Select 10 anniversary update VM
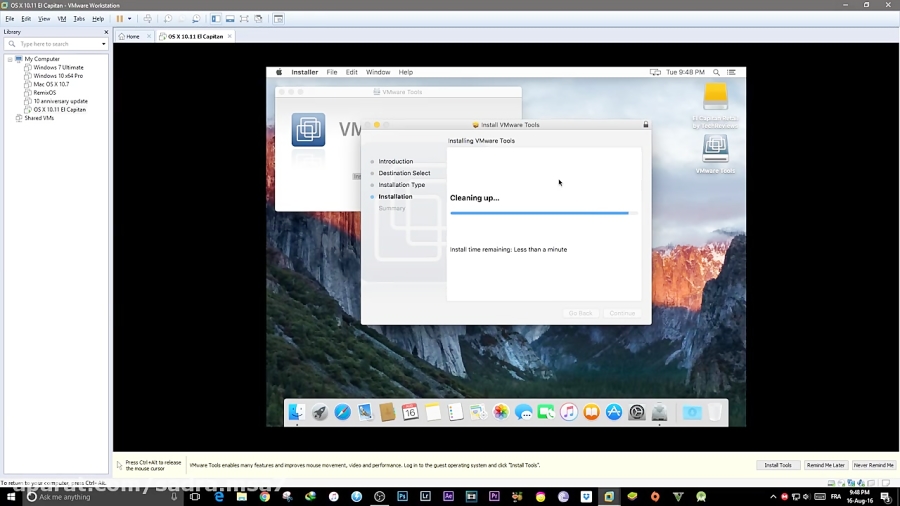Screen dimensions: 900x506 [x=60, y=101]
